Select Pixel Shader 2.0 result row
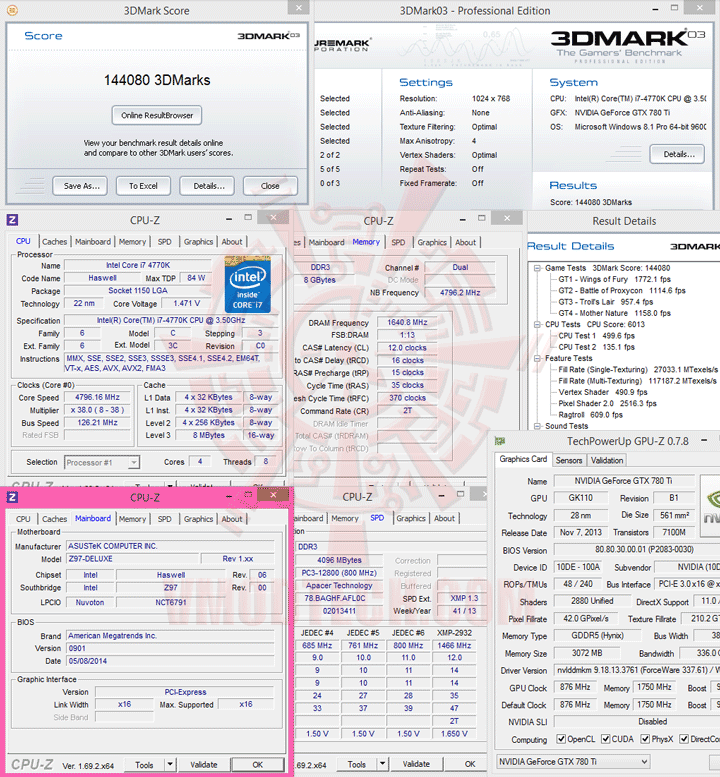 (x=608, y=403)
